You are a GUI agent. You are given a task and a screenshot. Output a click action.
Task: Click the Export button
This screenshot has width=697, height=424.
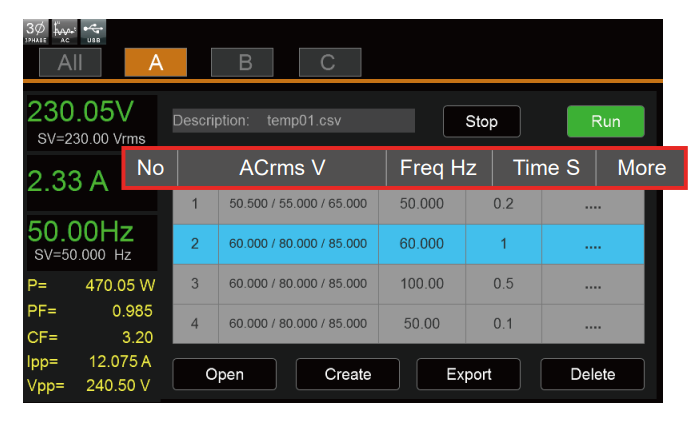coord(468,374)
